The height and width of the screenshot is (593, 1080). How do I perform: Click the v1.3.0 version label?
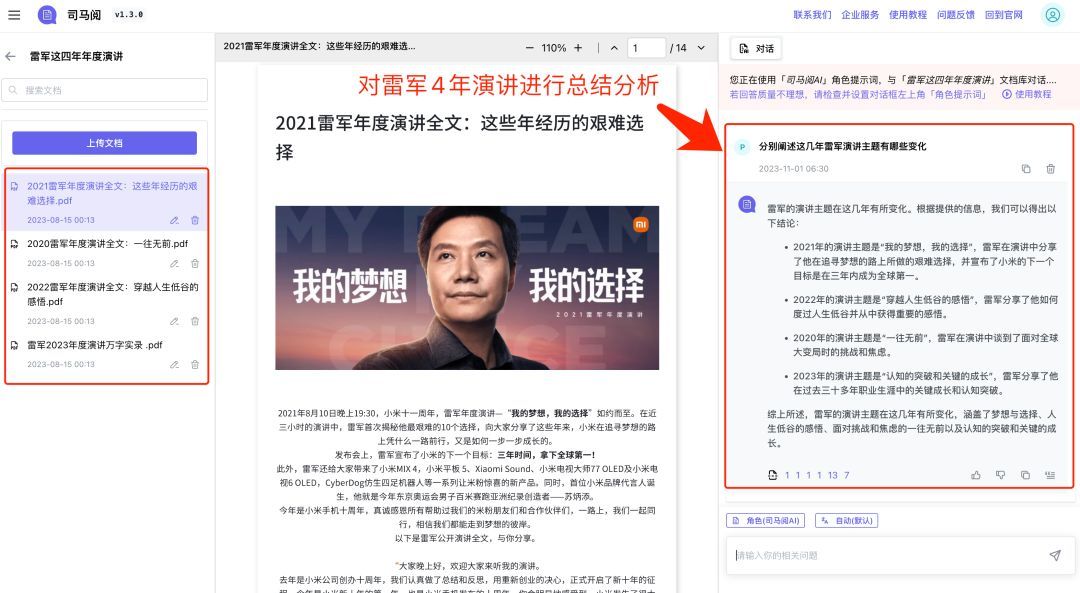129,14
